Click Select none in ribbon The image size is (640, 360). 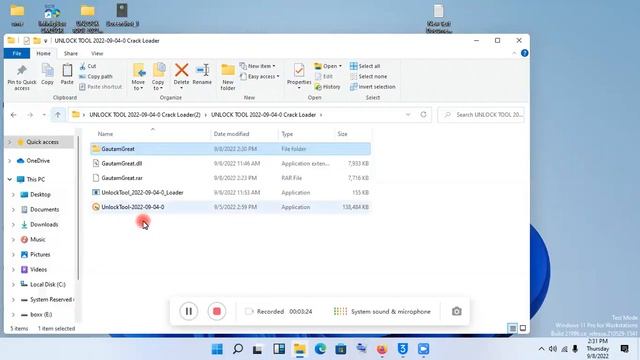coord(369,76)
